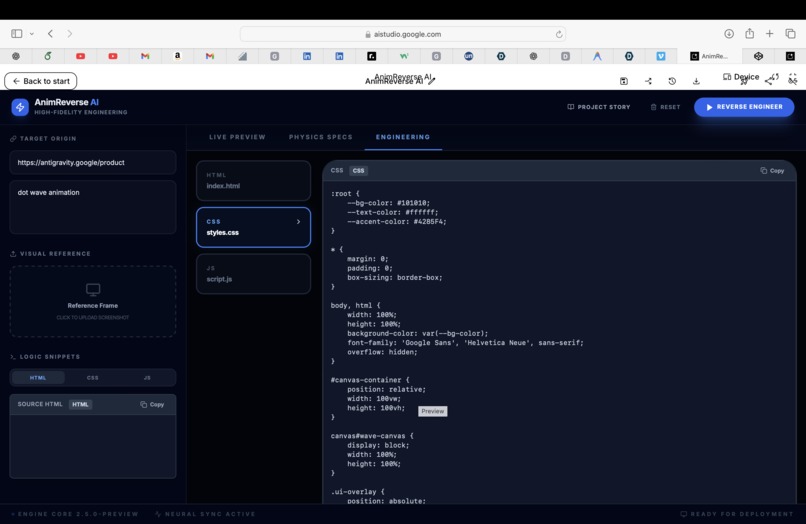The height and width of the screenshot is (524, 806).
Task: Select the CSS logic snippet tab
Action: 93,378
